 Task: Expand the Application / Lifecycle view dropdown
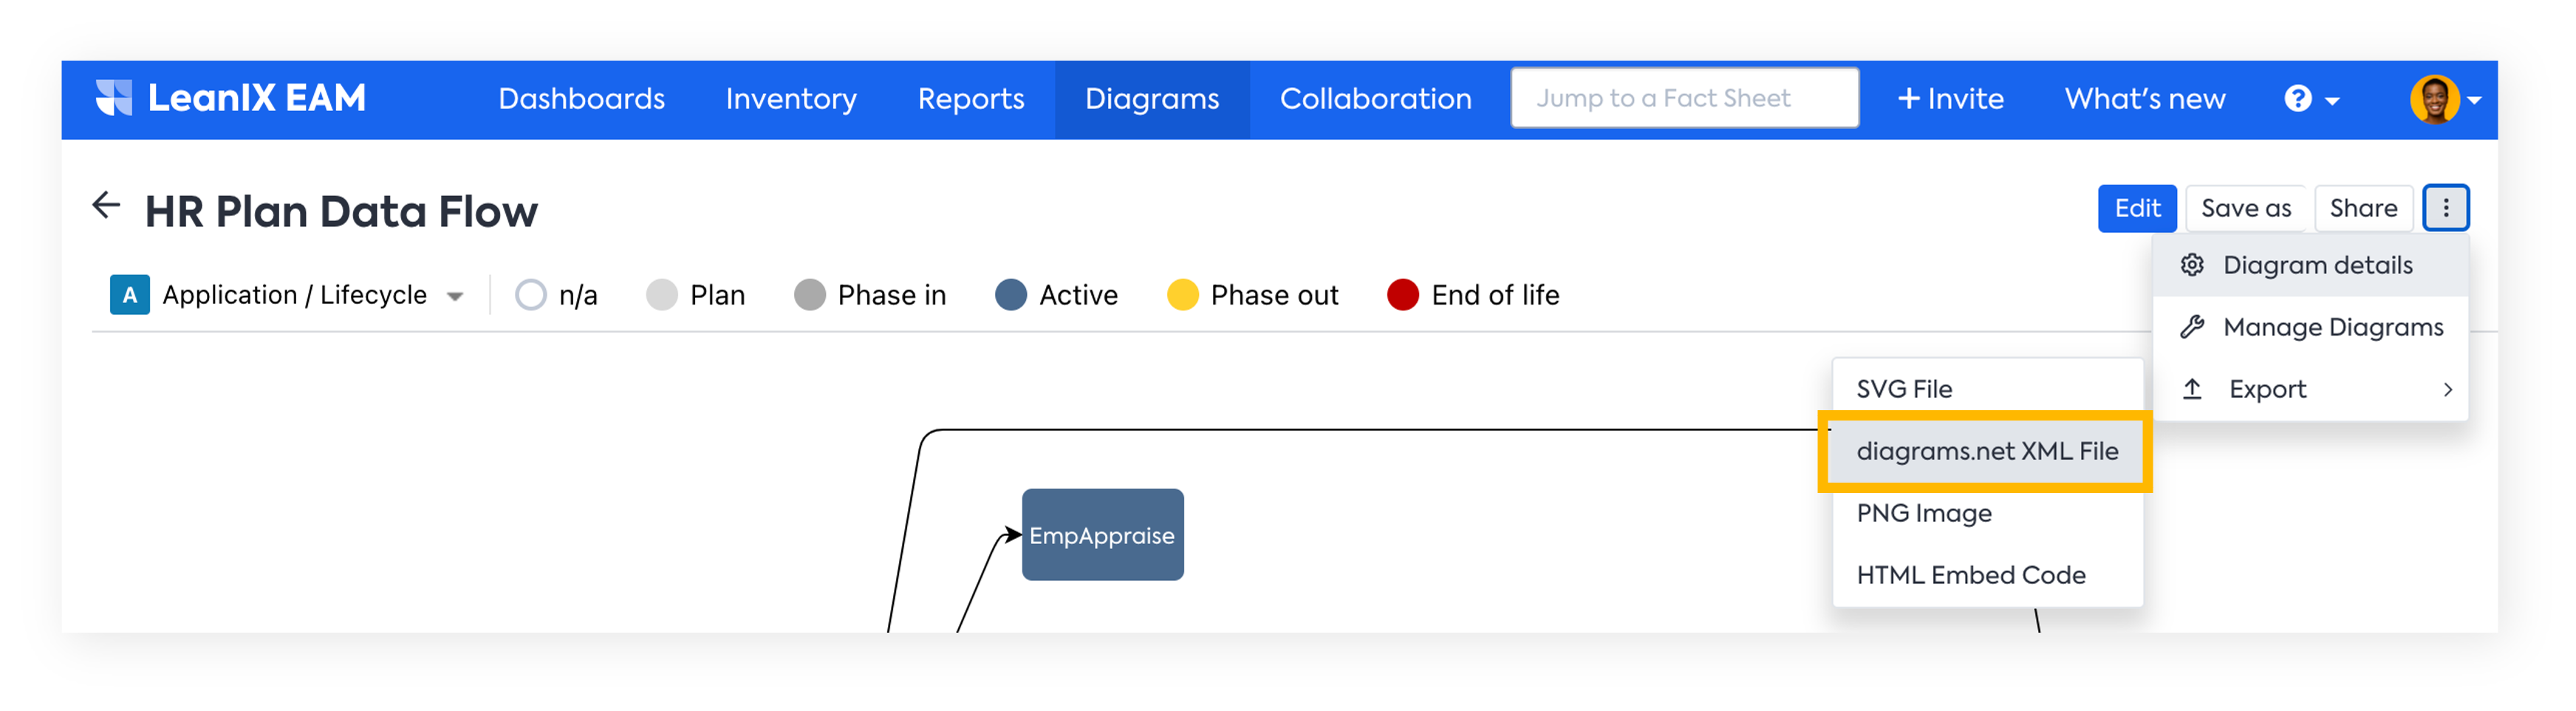pos(455,296)
